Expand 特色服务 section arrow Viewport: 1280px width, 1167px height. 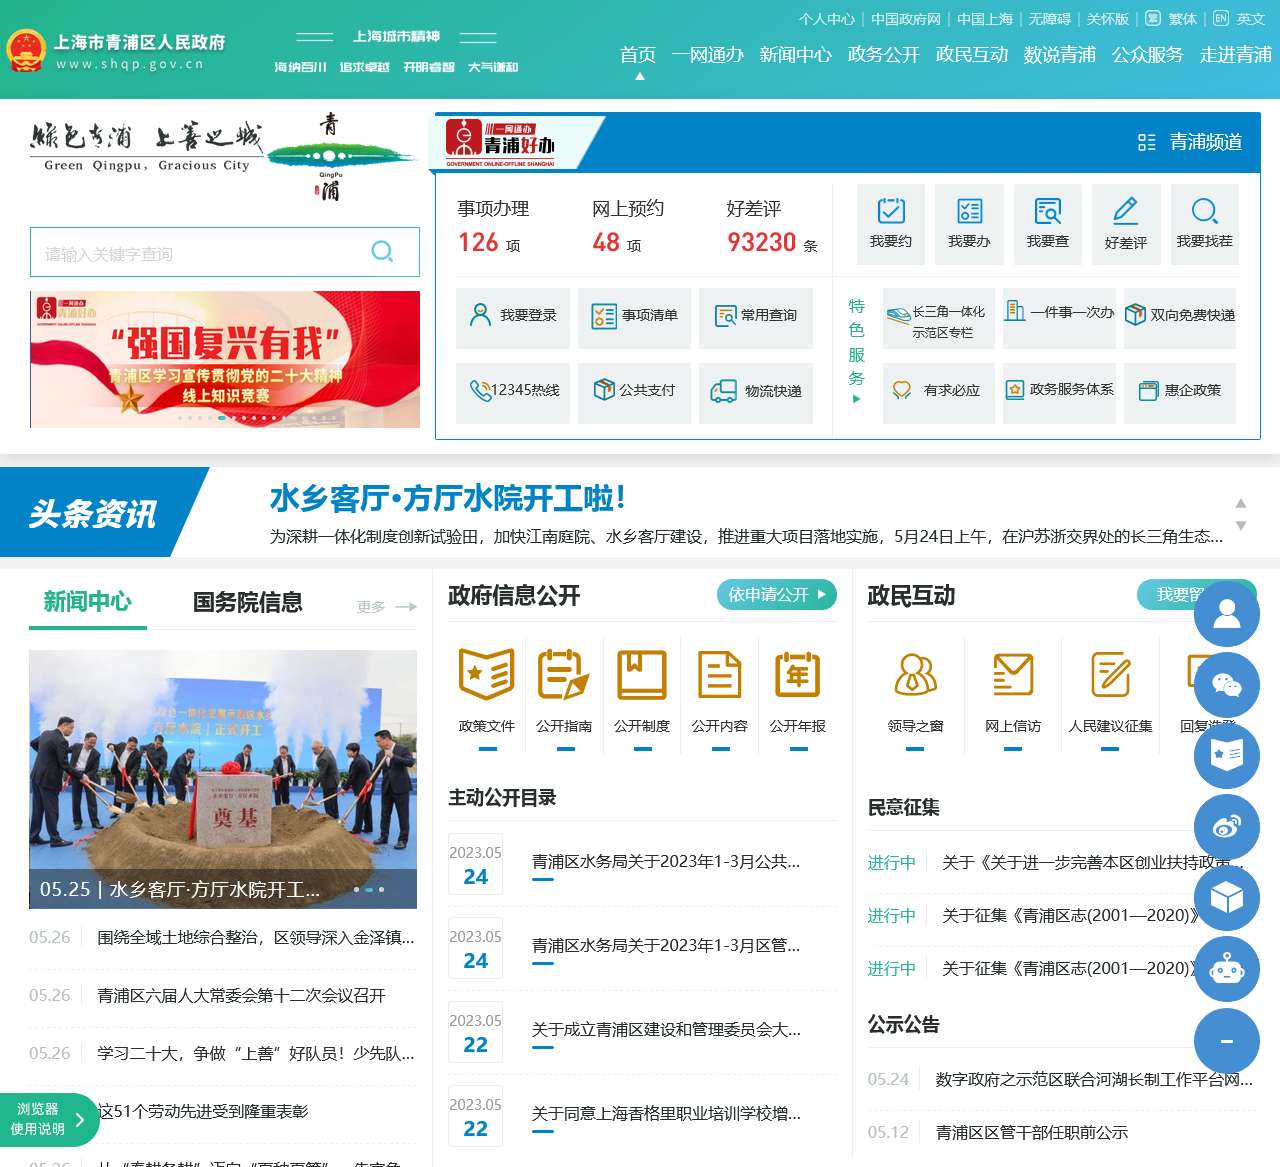click(856, 399)
